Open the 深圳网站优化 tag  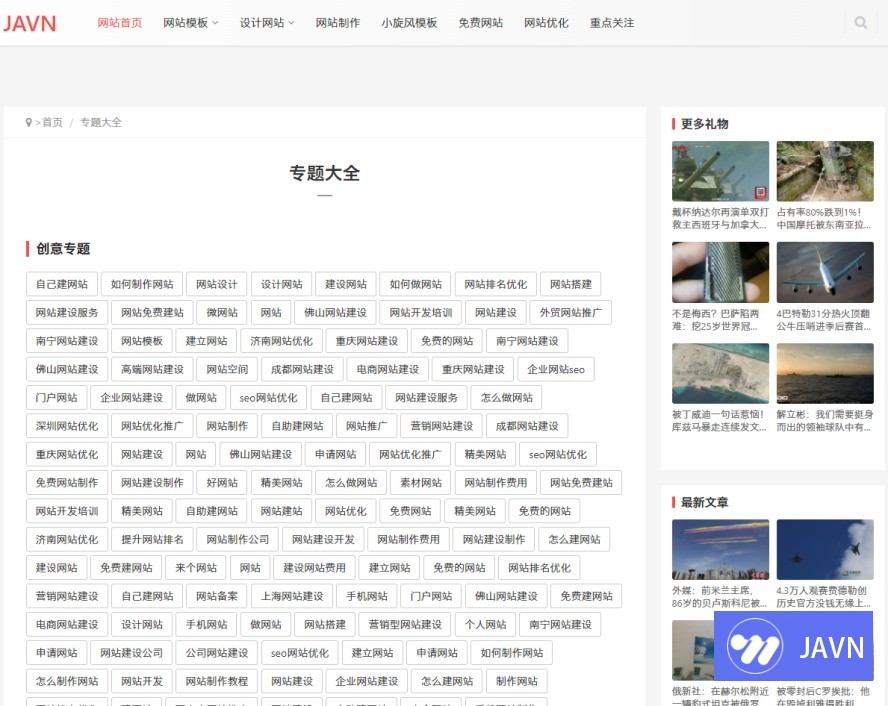coord(67,426)
